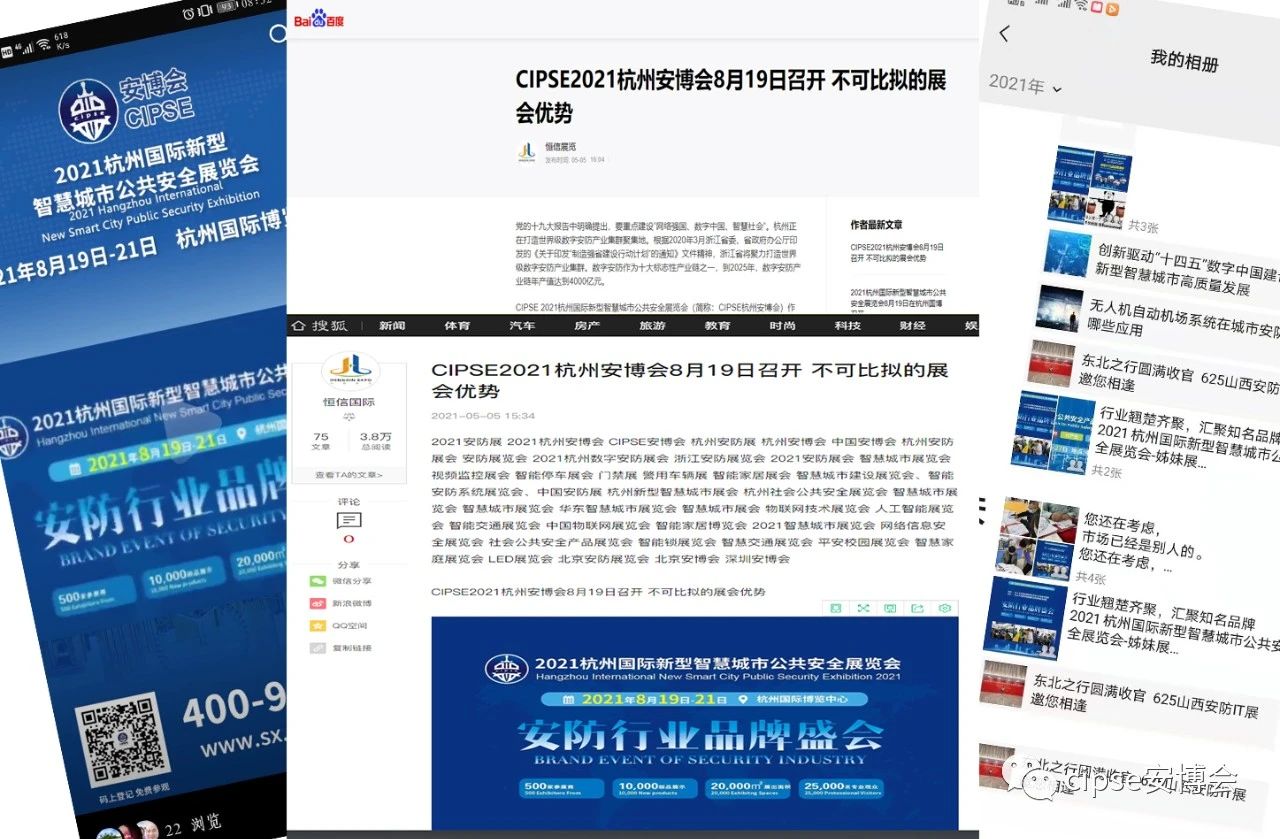The width and height of the screenshot is (1280, 839).
Task: Click the share icon on image toolbar
Action: [x=916, y=608]
